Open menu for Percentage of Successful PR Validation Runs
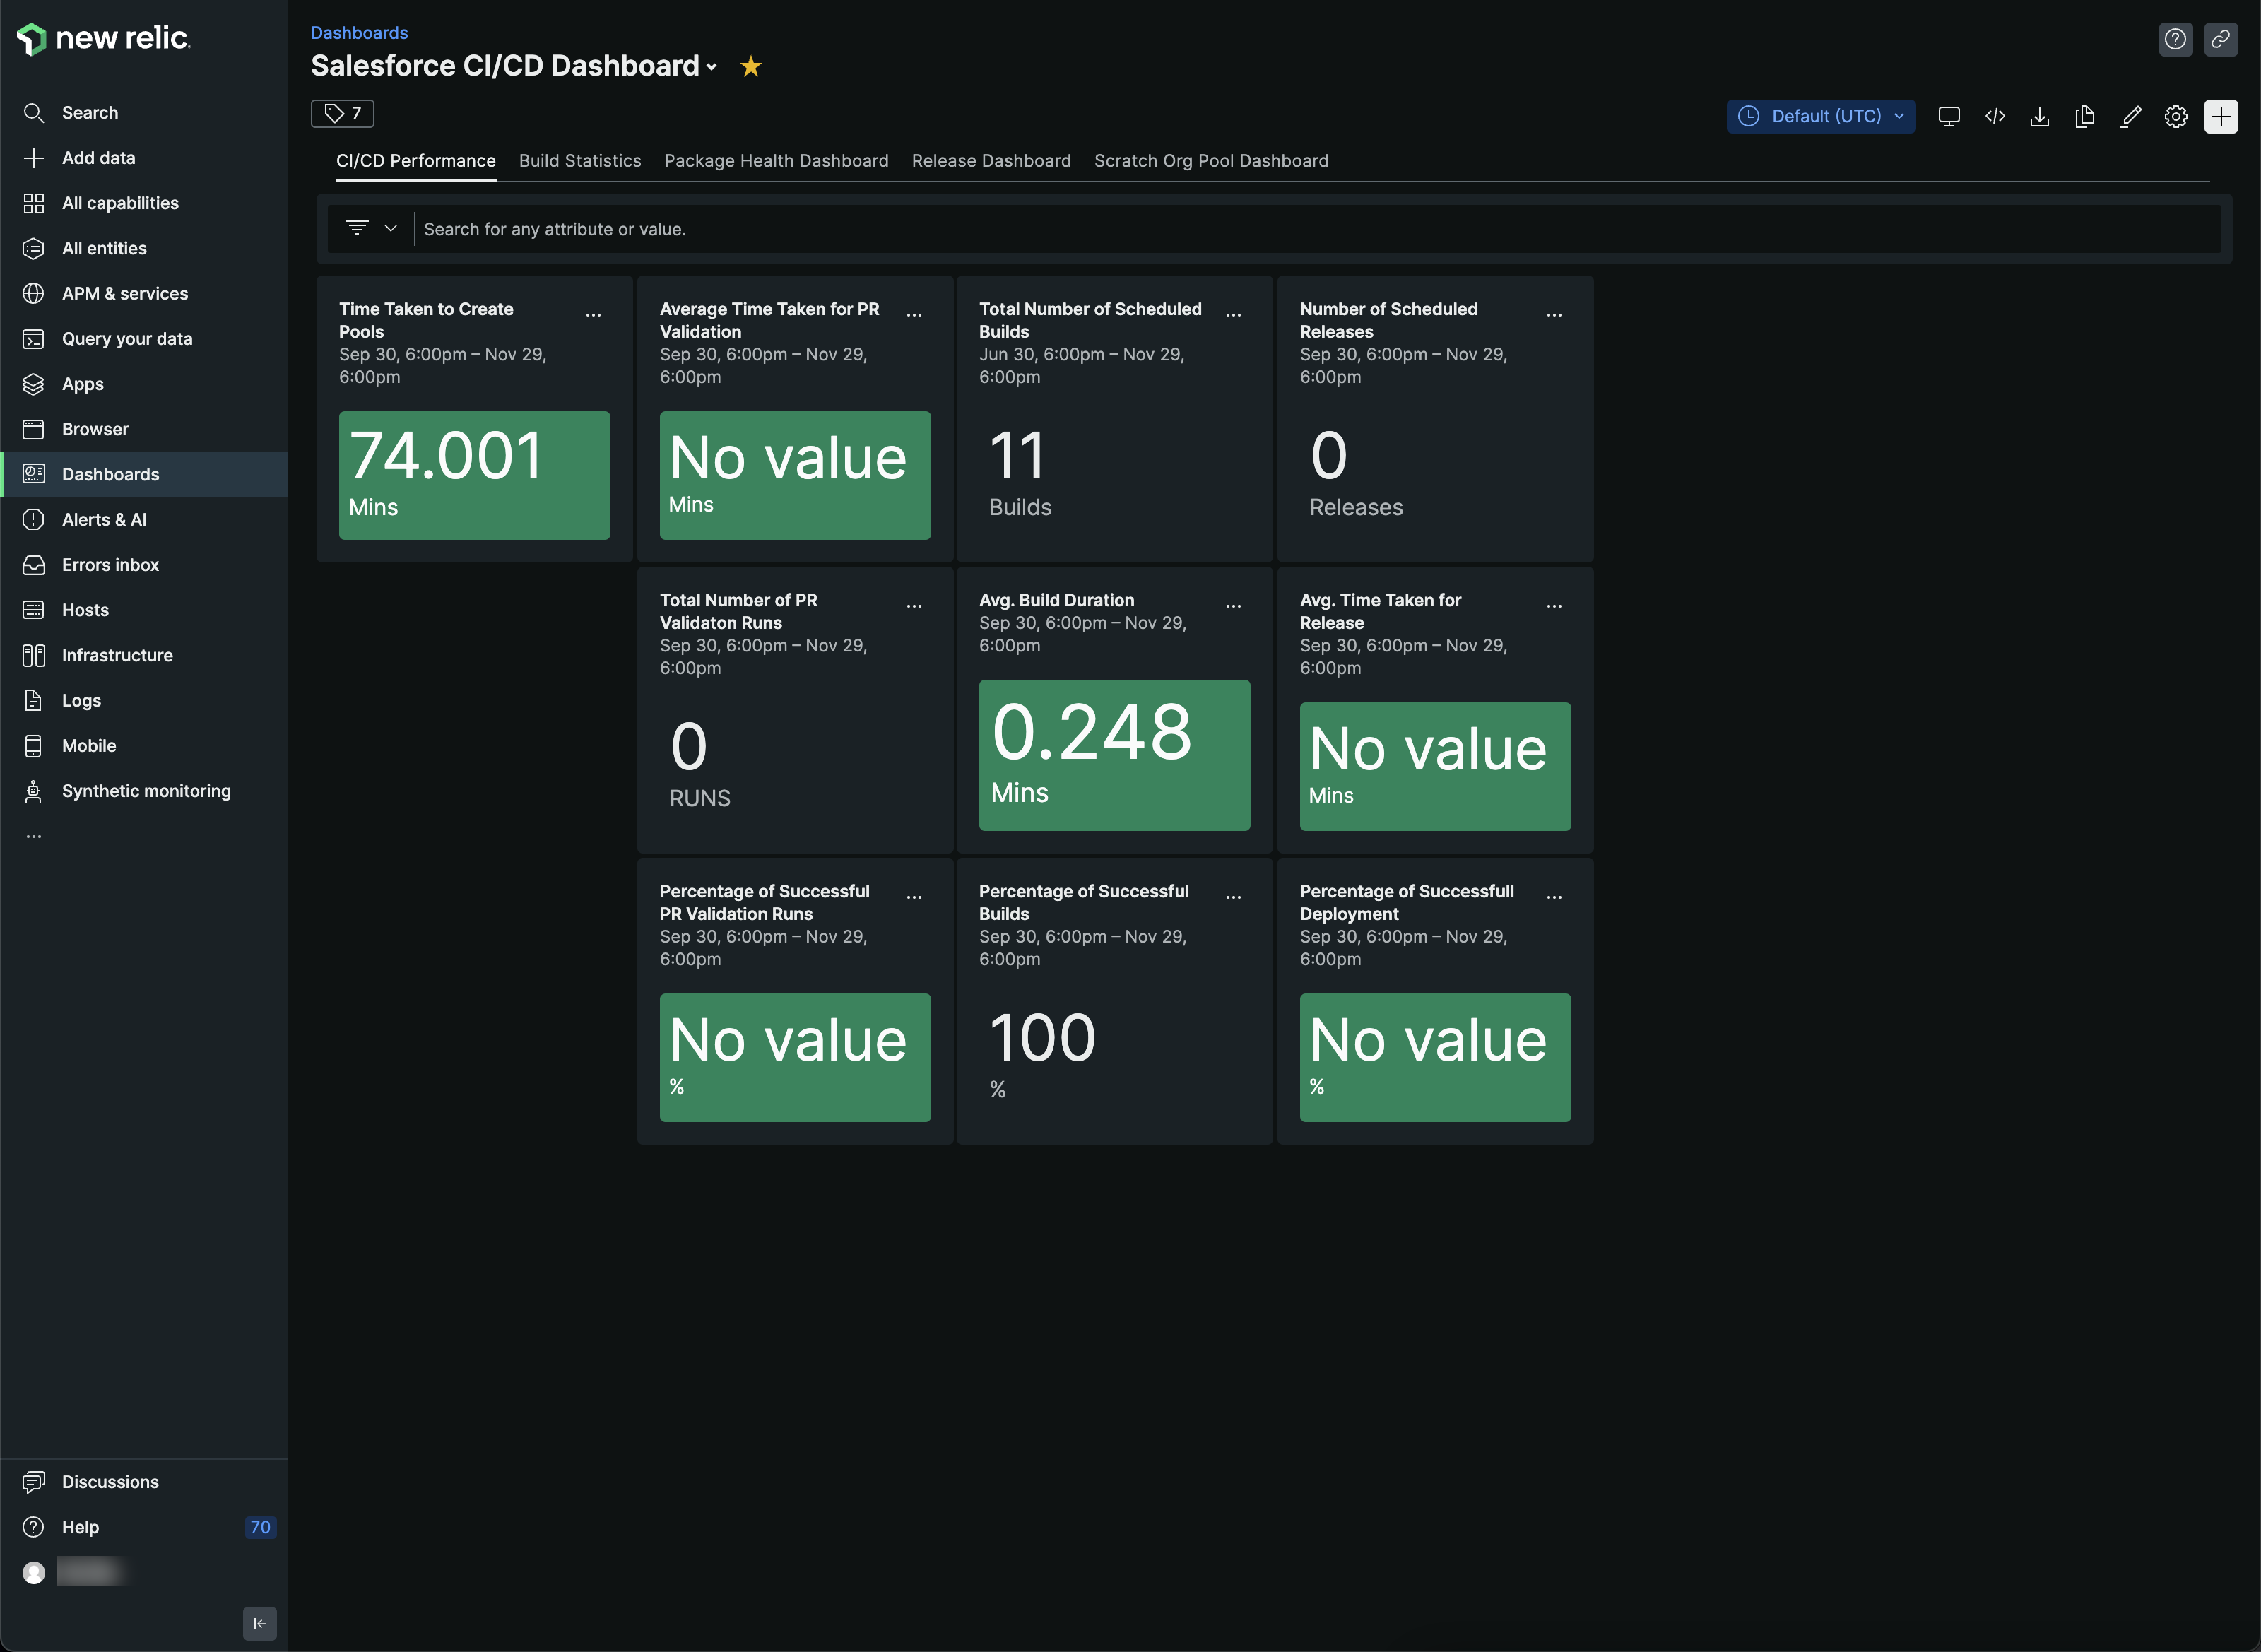 (x=914, y=896)
